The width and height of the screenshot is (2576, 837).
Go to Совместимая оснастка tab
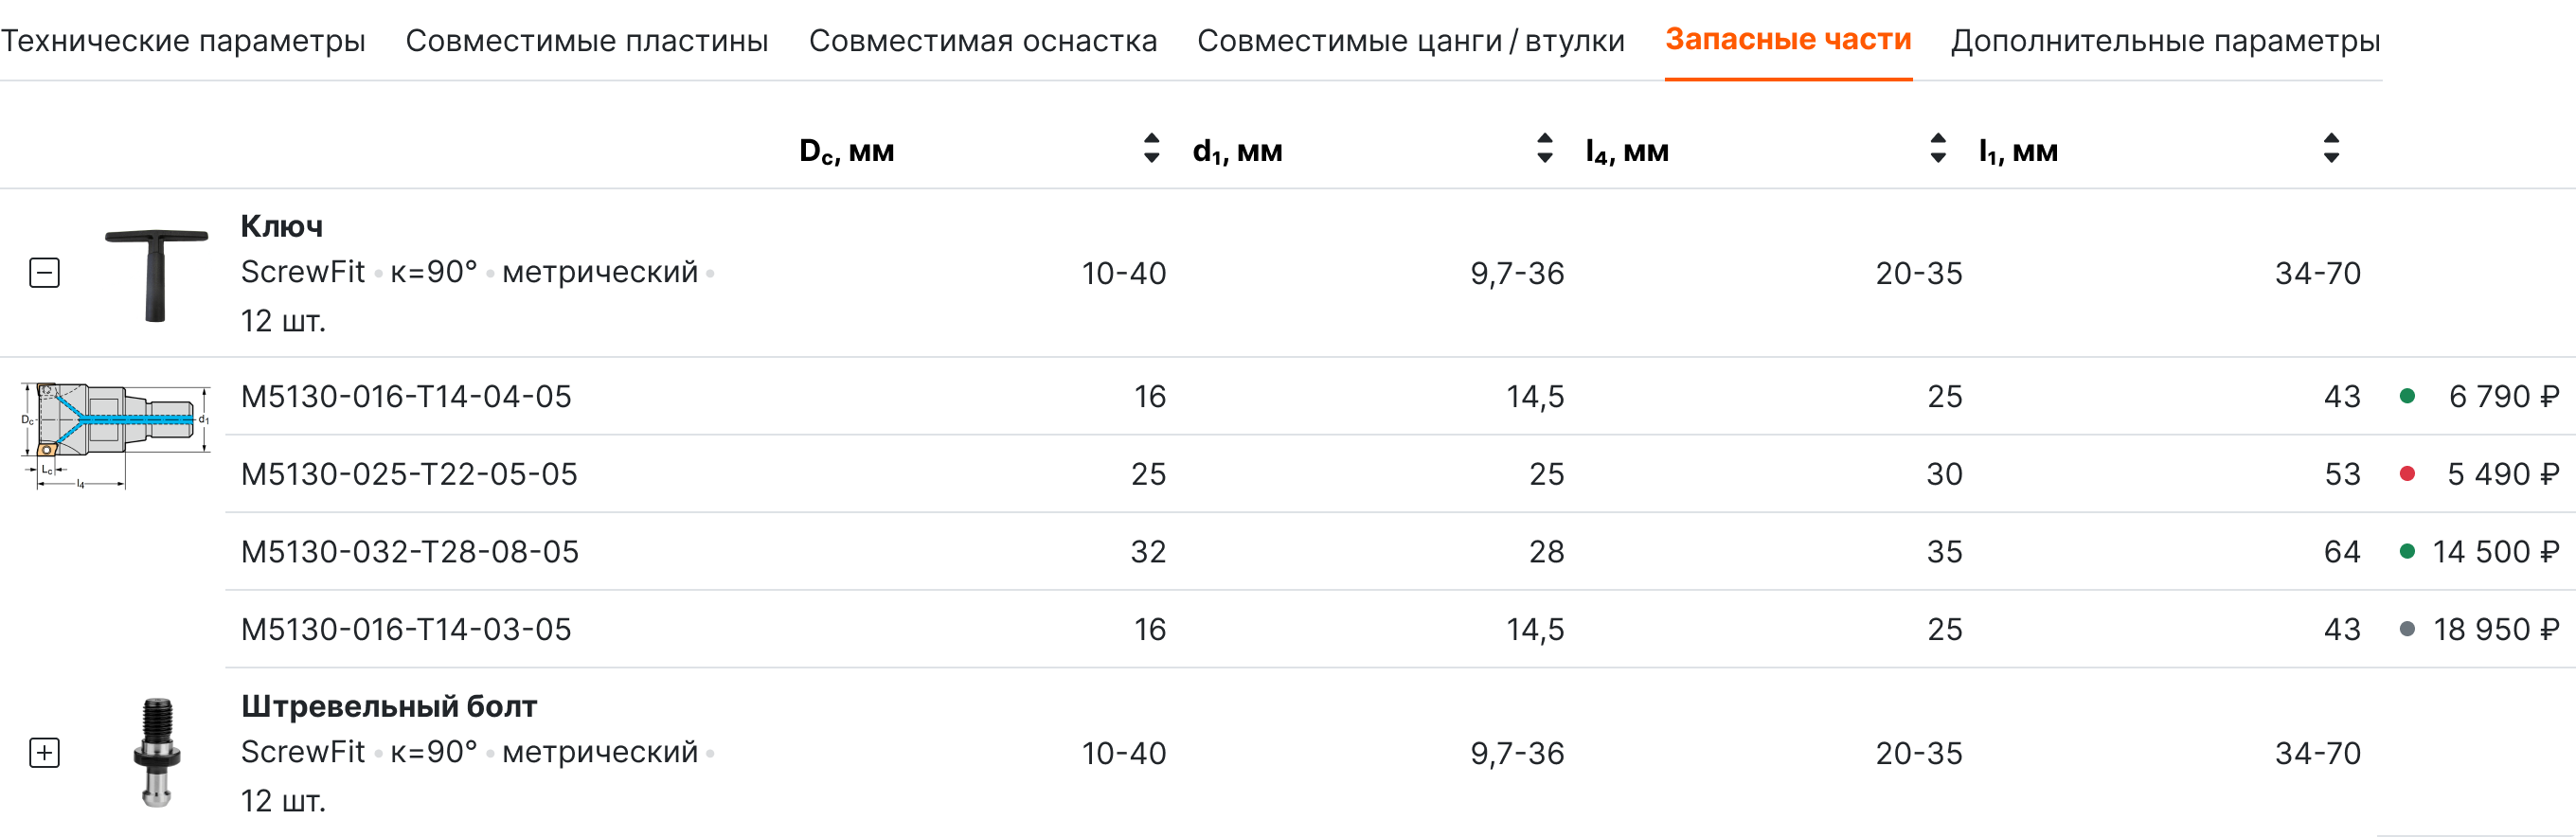(983, 41)
